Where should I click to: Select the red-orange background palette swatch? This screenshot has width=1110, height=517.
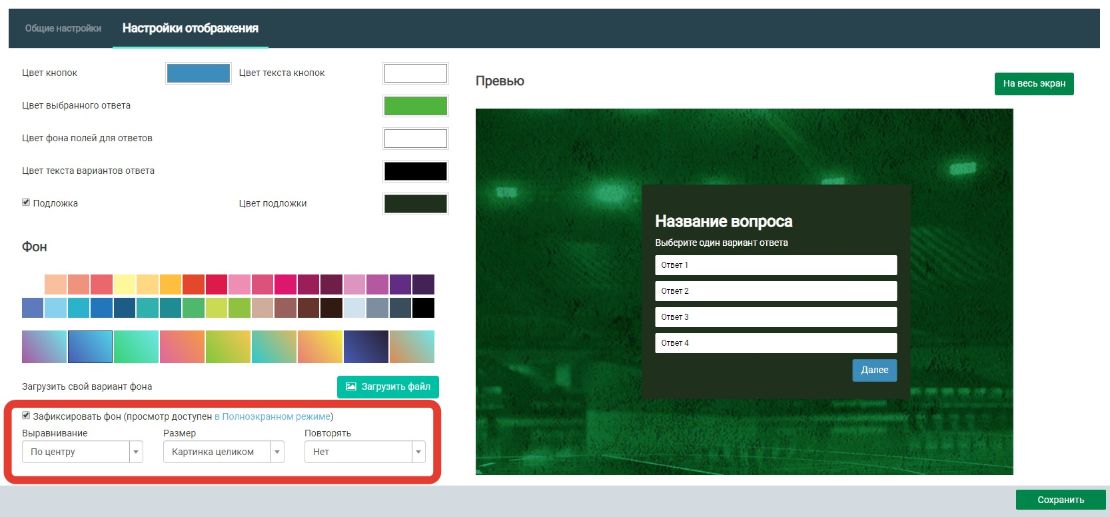click(x=193, y=285)
